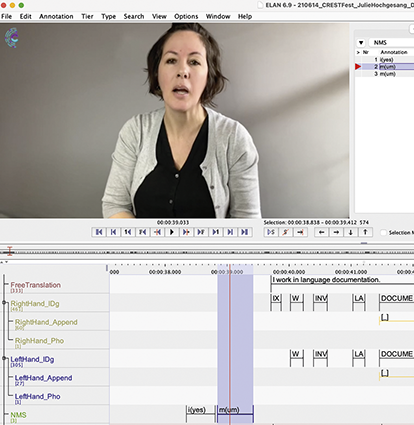Go to next annotation with right arrow
Viewport: 414px width, 425px height.
[336, 232]
